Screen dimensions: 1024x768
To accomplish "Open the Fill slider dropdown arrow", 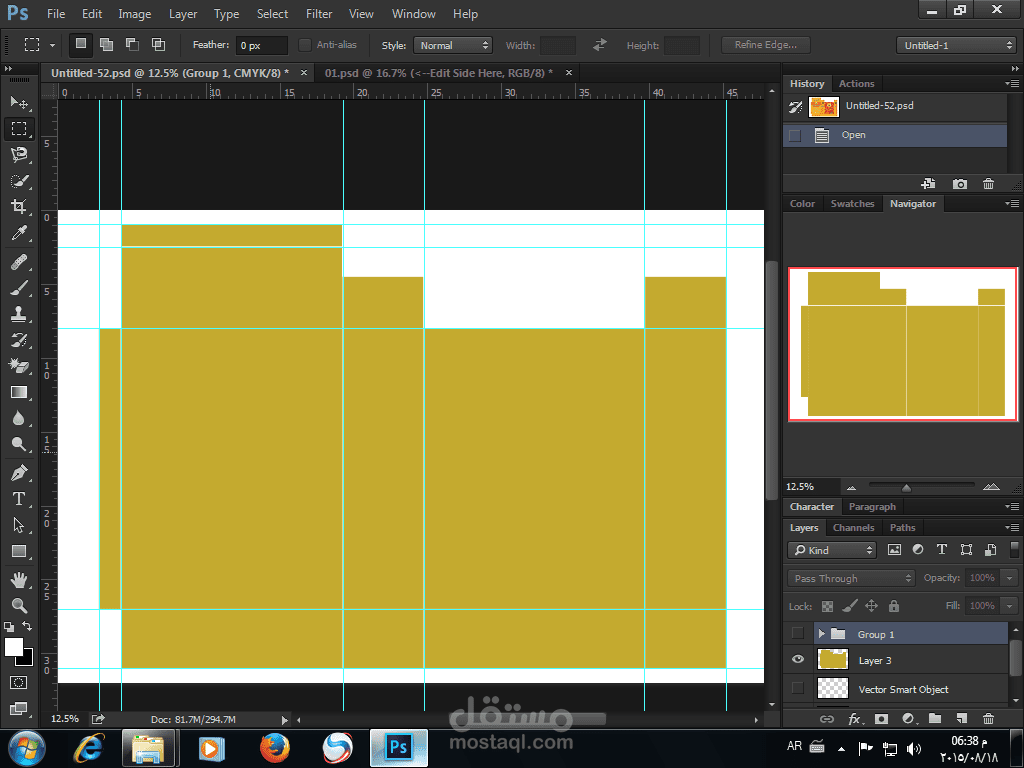I will [x=1010, y=606].
